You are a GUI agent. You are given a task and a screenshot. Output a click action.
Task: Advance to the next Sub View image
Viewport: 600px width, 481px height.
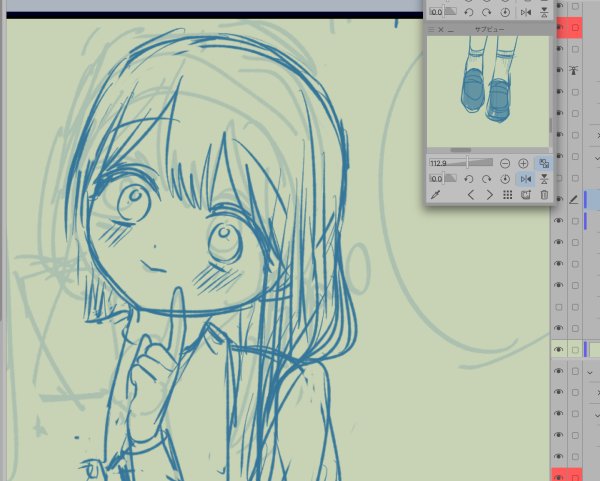pyautogui.click(x=489, y=195)
